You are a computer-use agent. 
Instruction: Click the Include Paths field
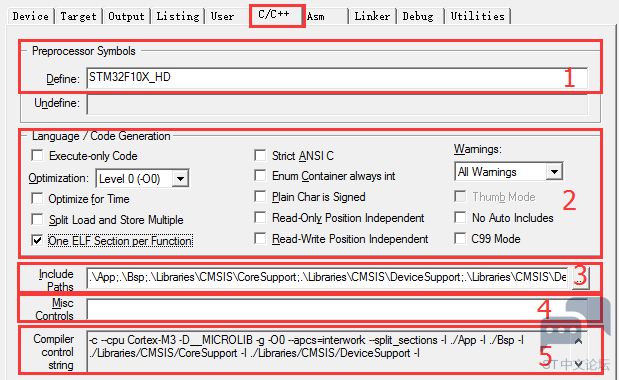[x=327, y=277]
